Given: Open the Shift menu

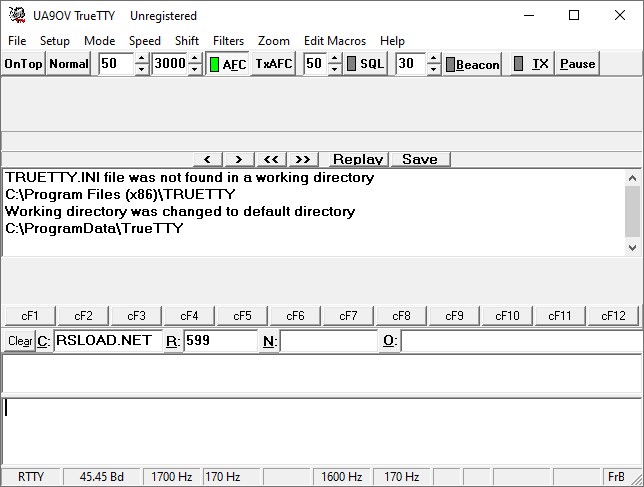Looking at the screenshot, I should pos(187,41).
